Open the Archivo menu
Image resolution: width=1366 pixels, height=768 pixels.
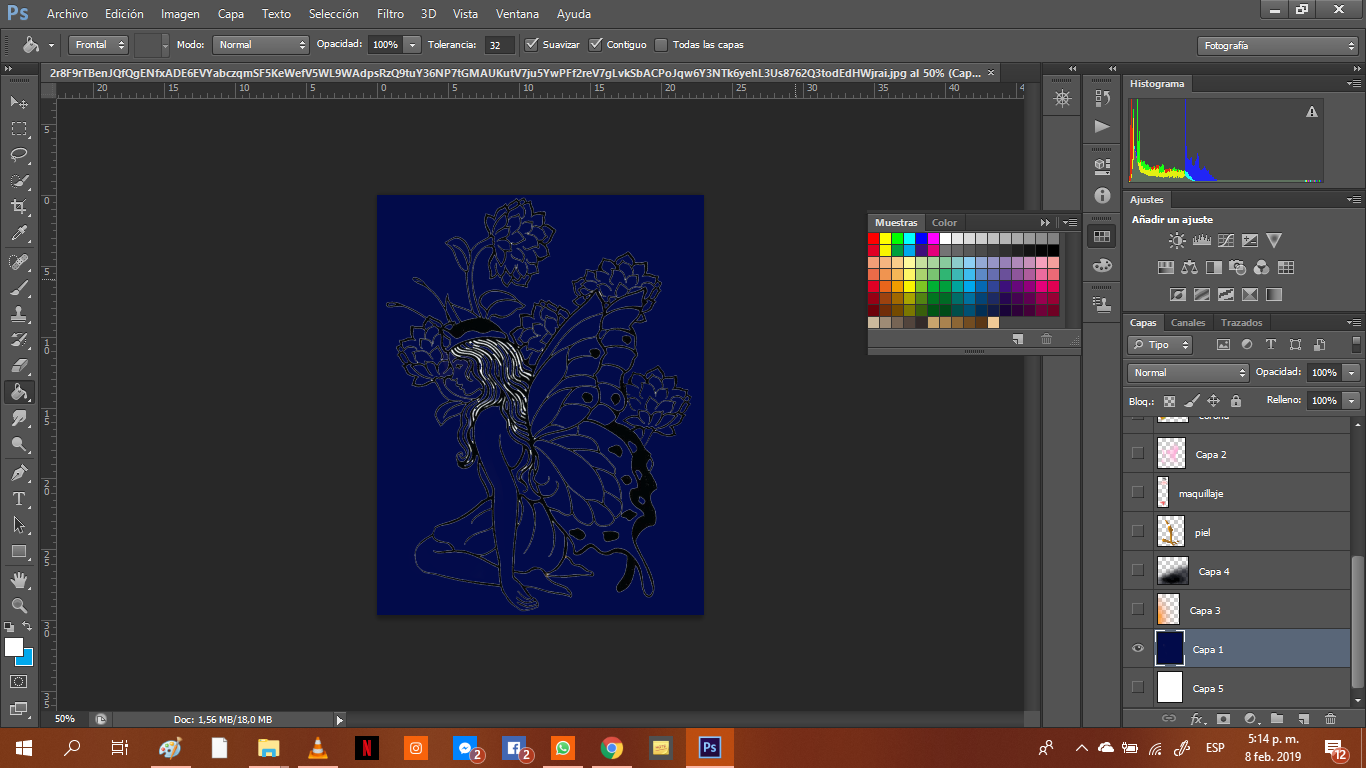pos(67,14)
